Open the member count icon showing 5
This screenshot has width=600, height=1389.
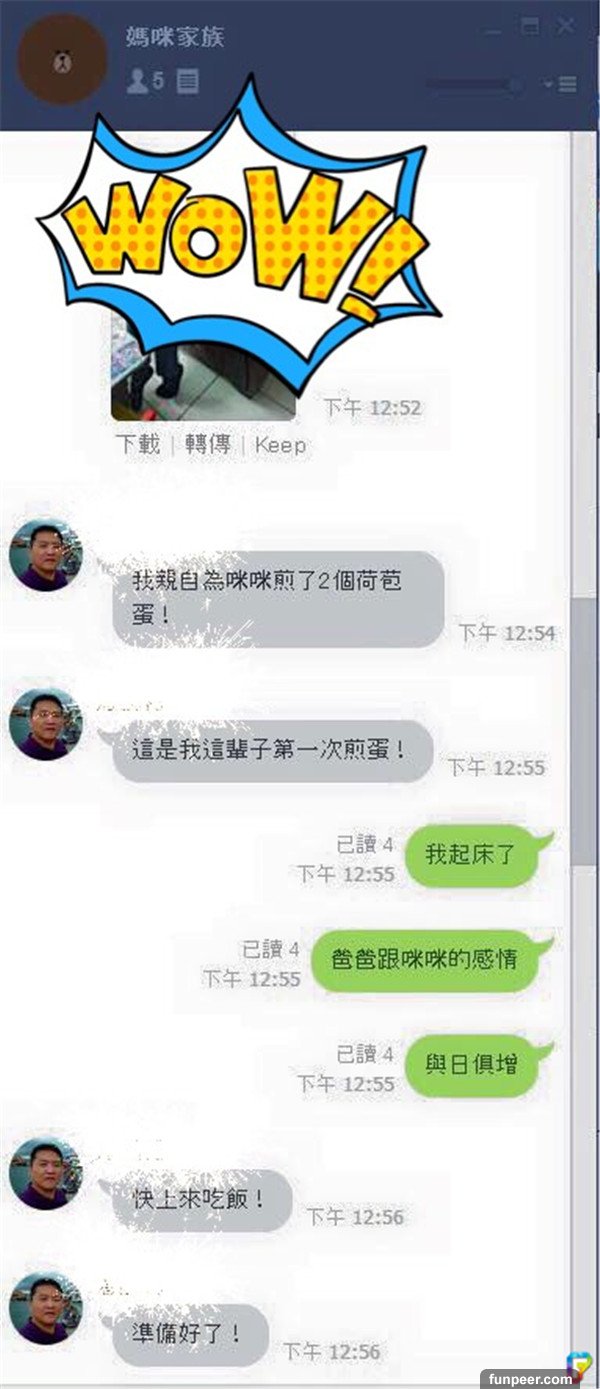click(145, 82)
